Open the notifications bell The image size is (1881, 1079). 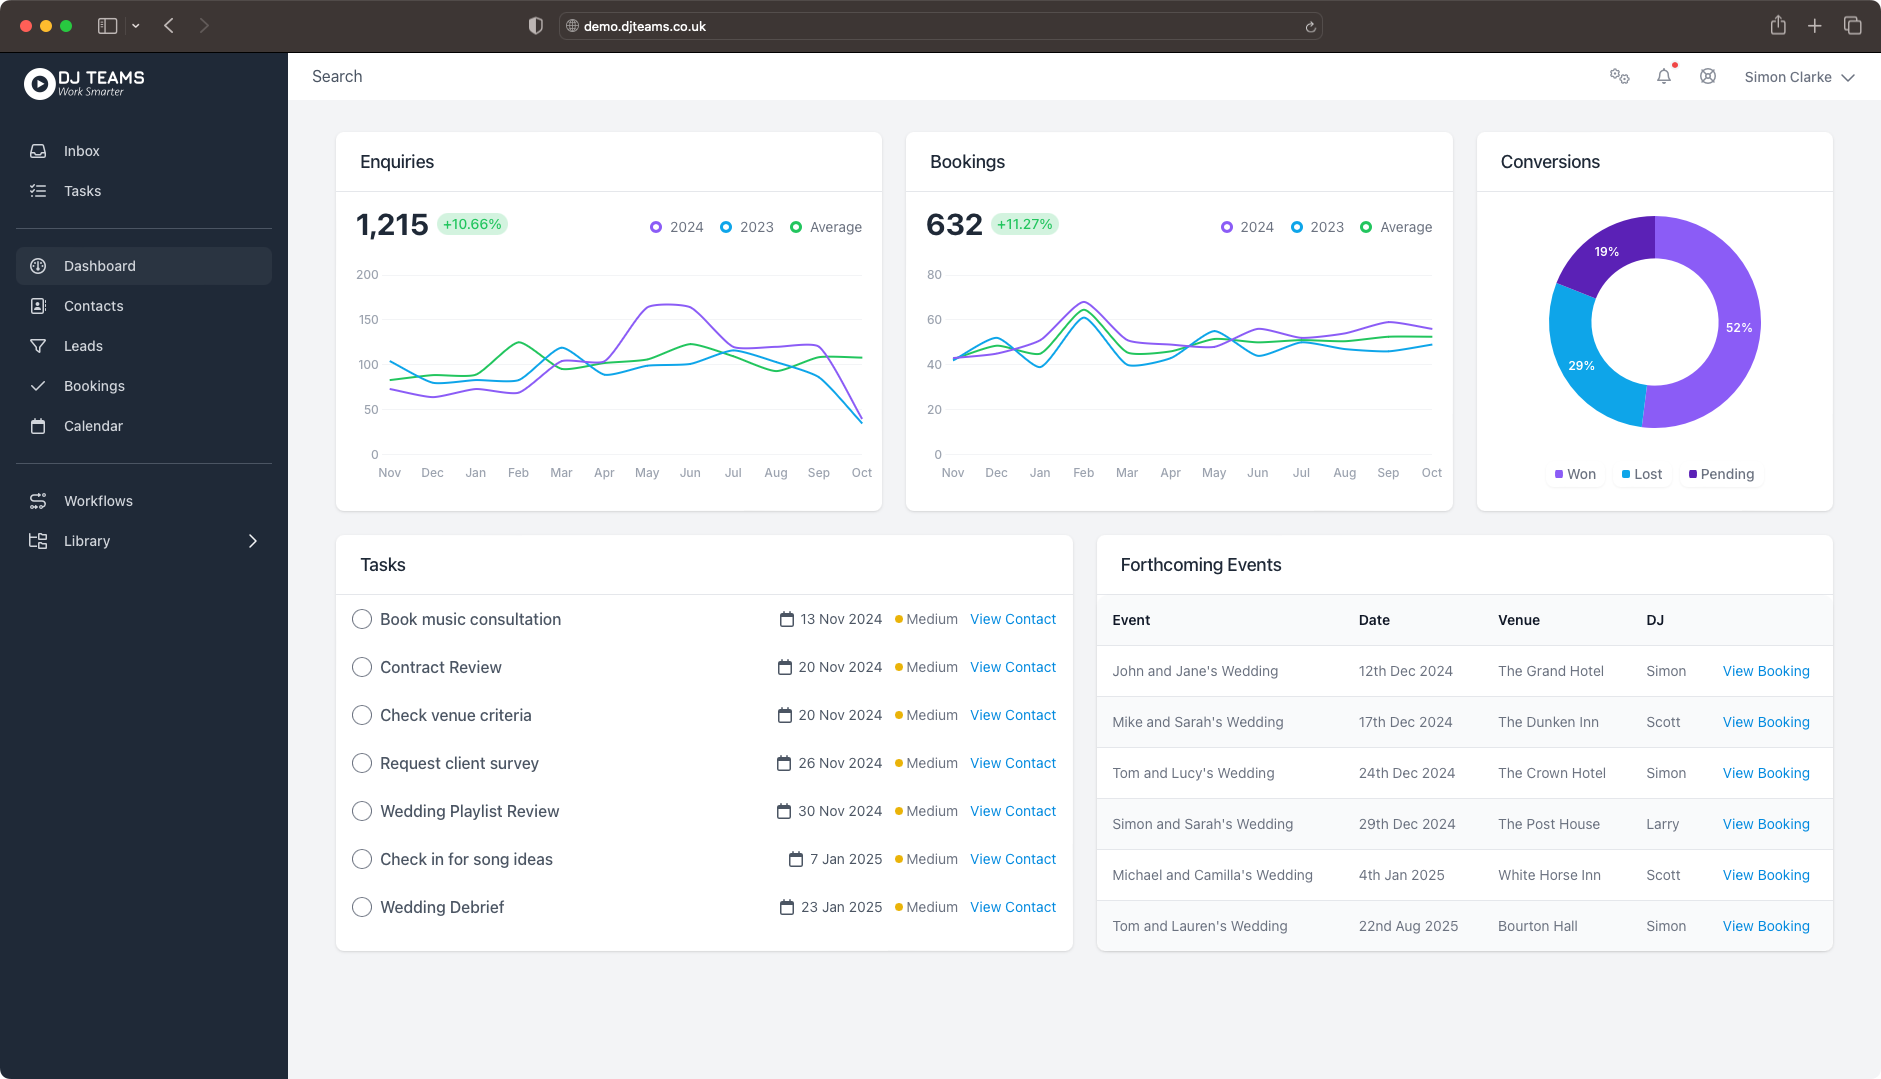(x=1663, y=75)
